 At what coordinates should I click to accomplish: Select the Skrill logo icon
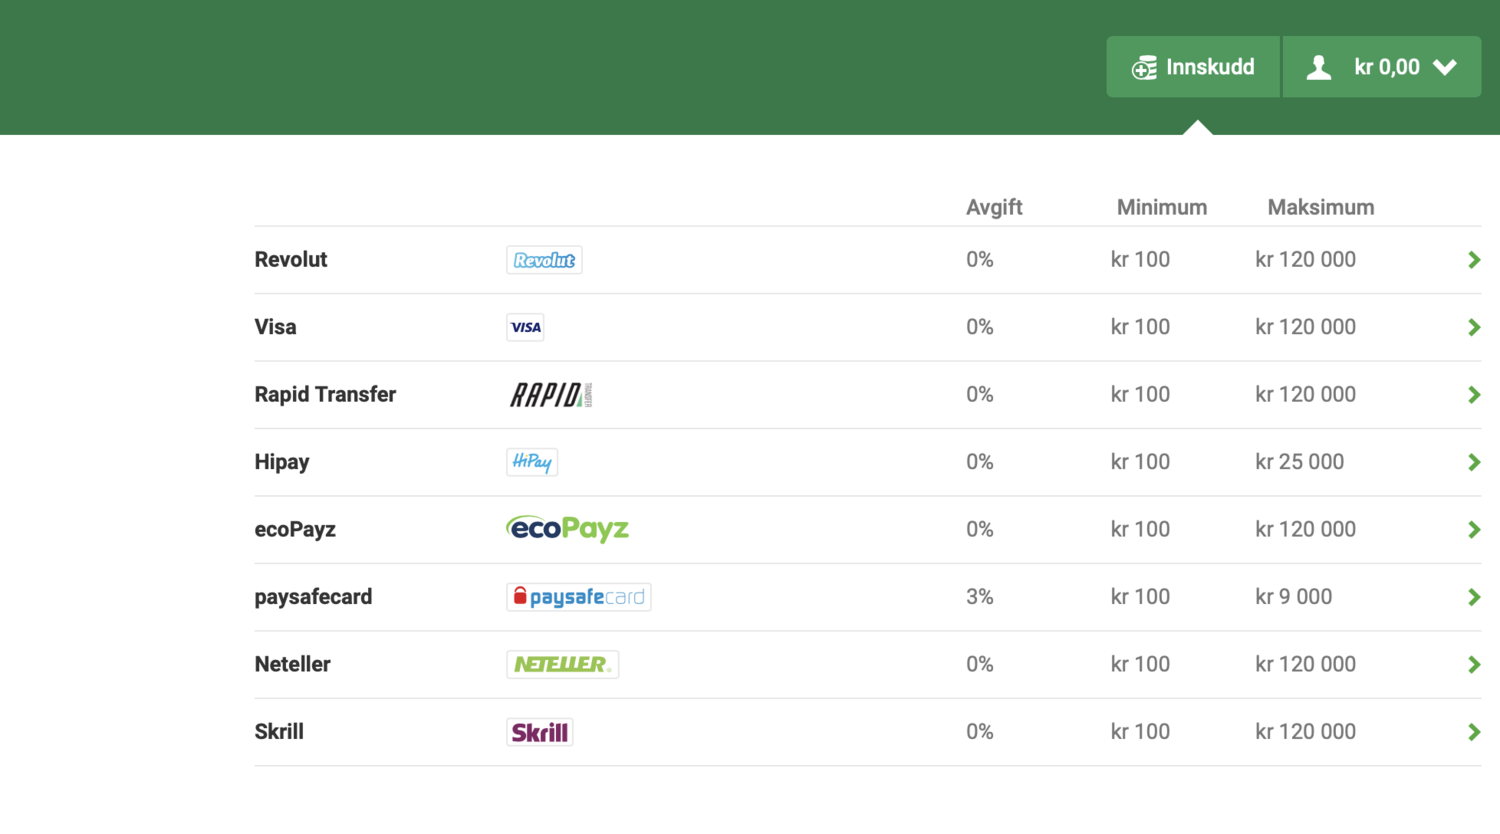540,732
